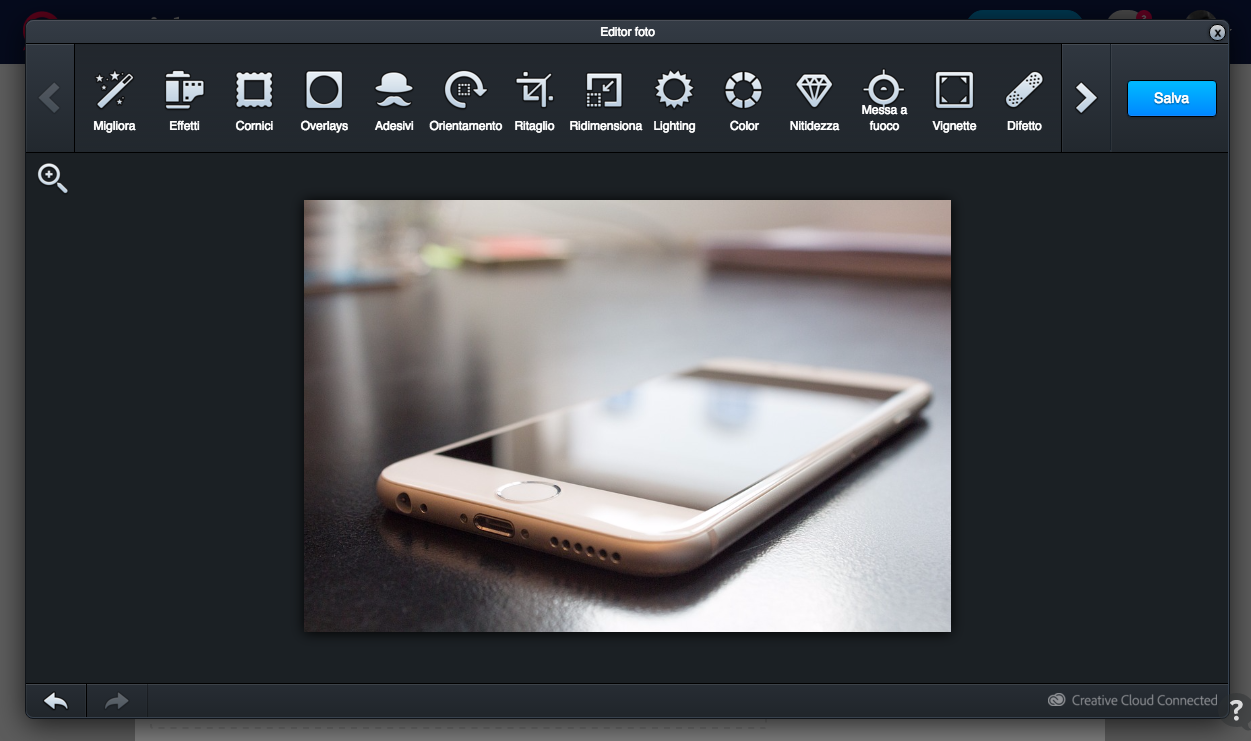The width and height of the screenshot is (1251, 741).
Task: Open the Ridimensiona resize tool
Action: (604, 98)
